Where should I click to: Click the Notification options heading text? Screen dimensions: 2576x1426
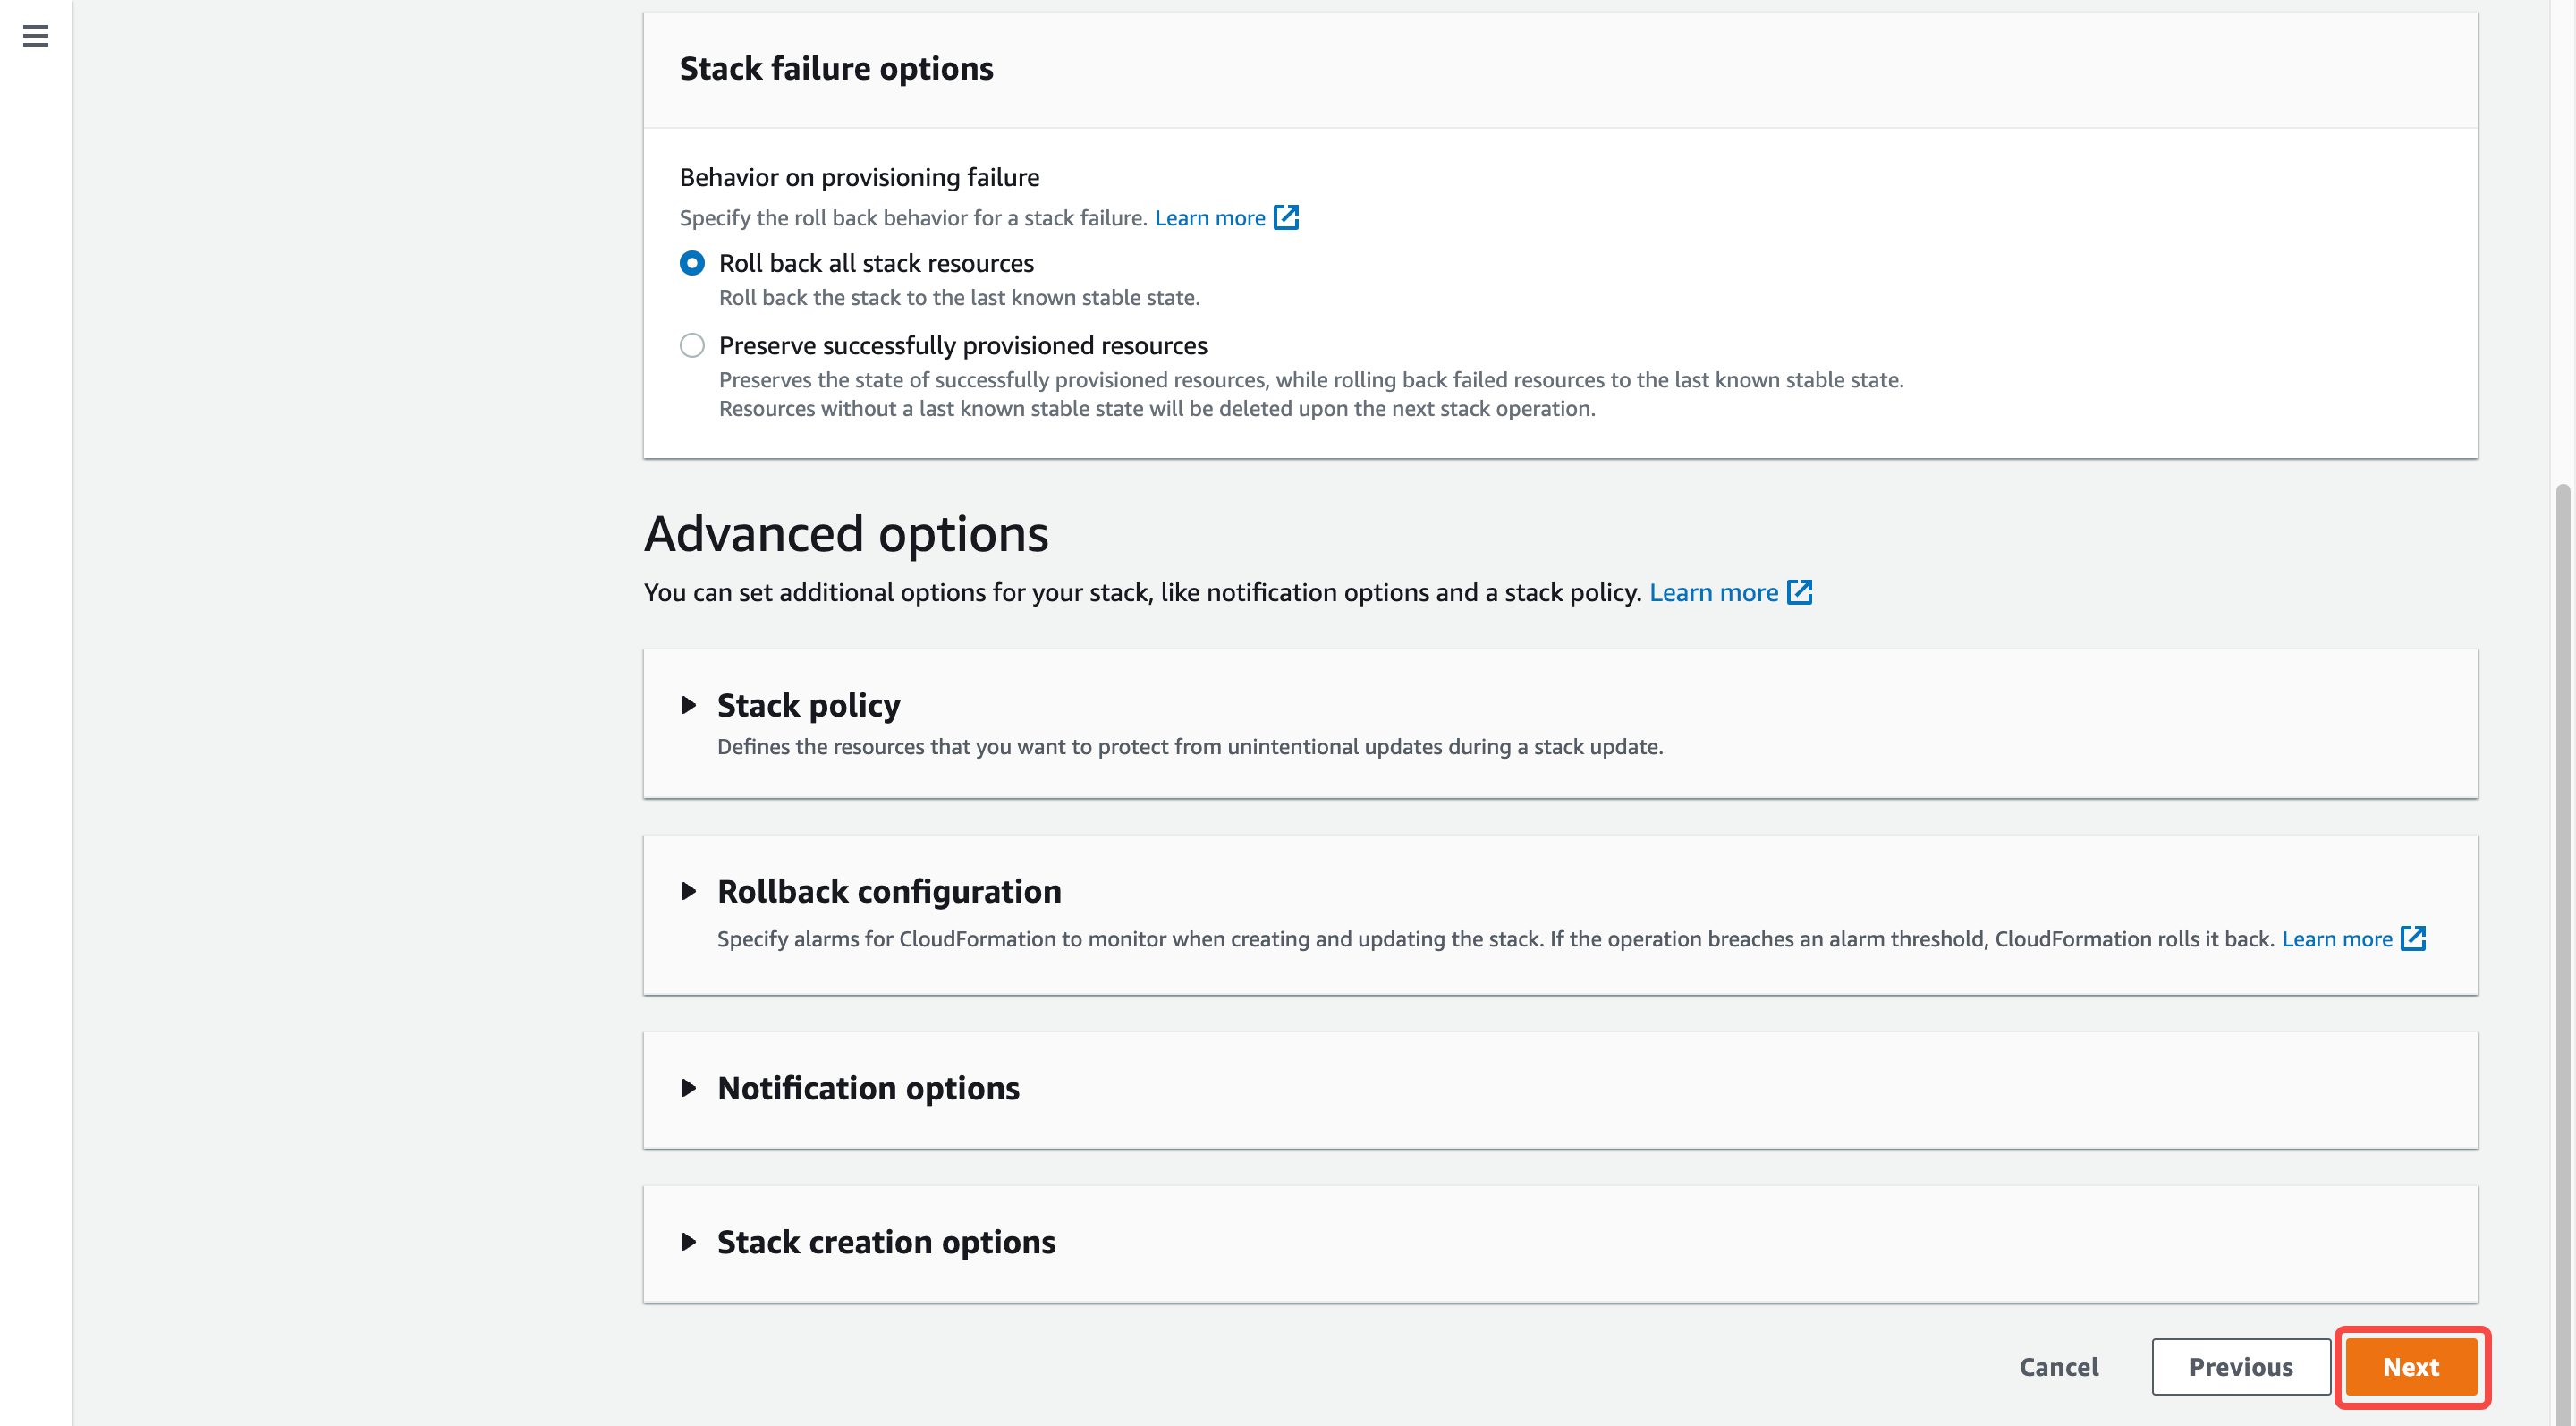coord(868,1088)
